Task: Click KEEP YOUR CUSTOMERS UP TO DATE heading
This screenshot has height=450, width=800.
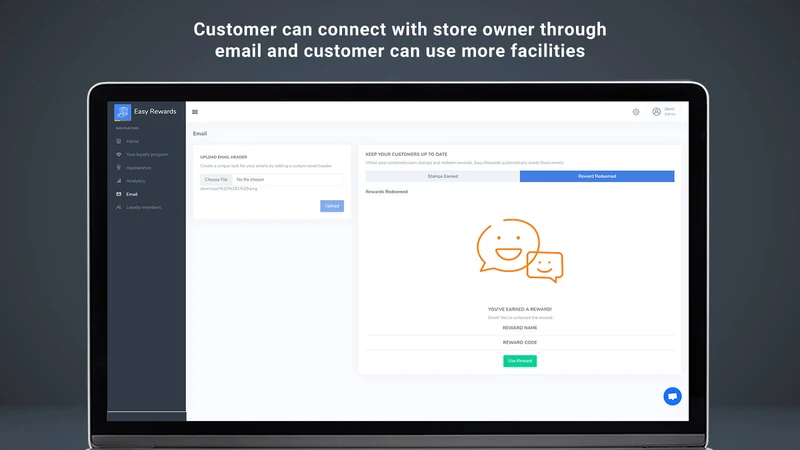Action: point(406,154)
